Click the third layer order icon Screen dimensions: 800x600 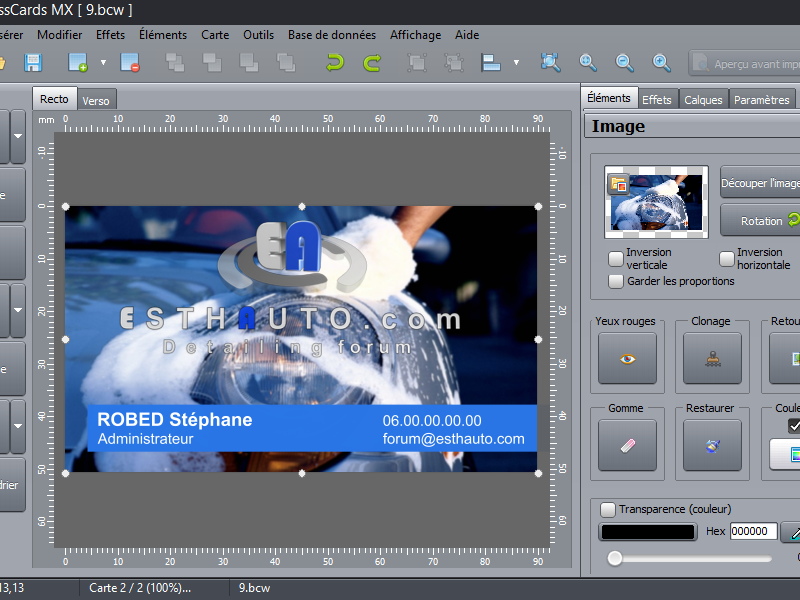click(x=249, y=63)
